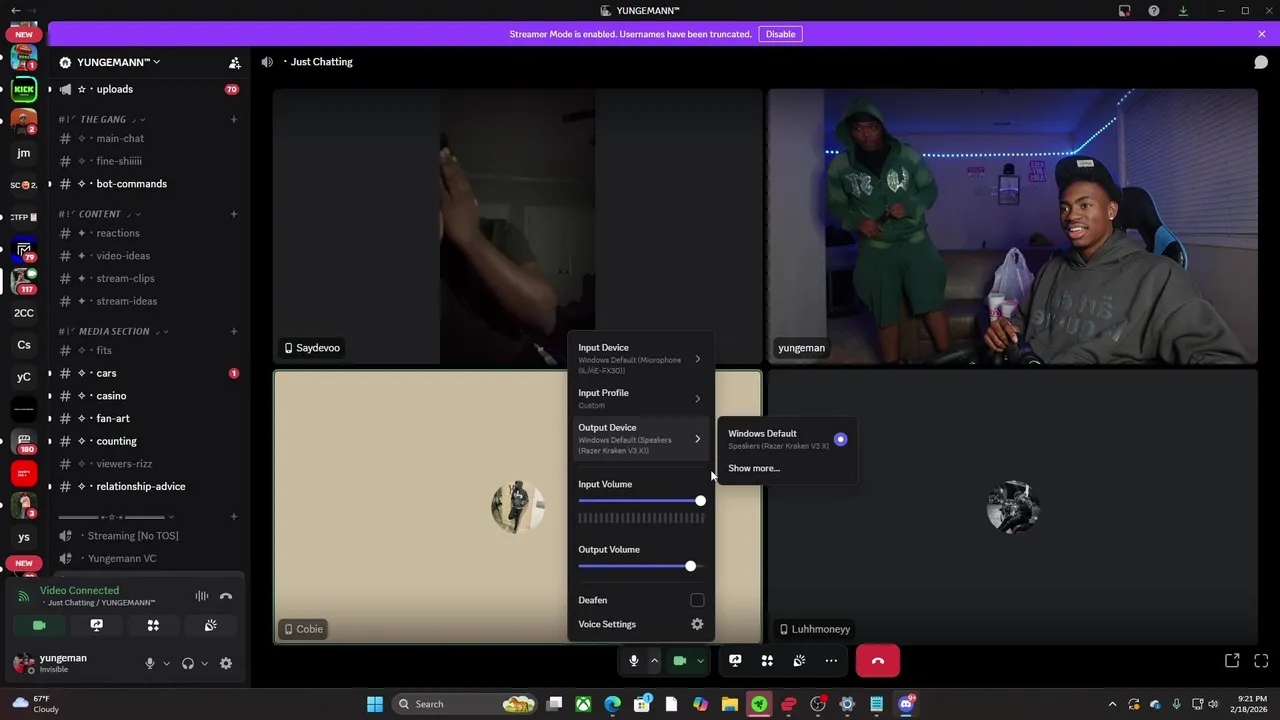Open soundboard in bottom call bar

pos(799,661)
